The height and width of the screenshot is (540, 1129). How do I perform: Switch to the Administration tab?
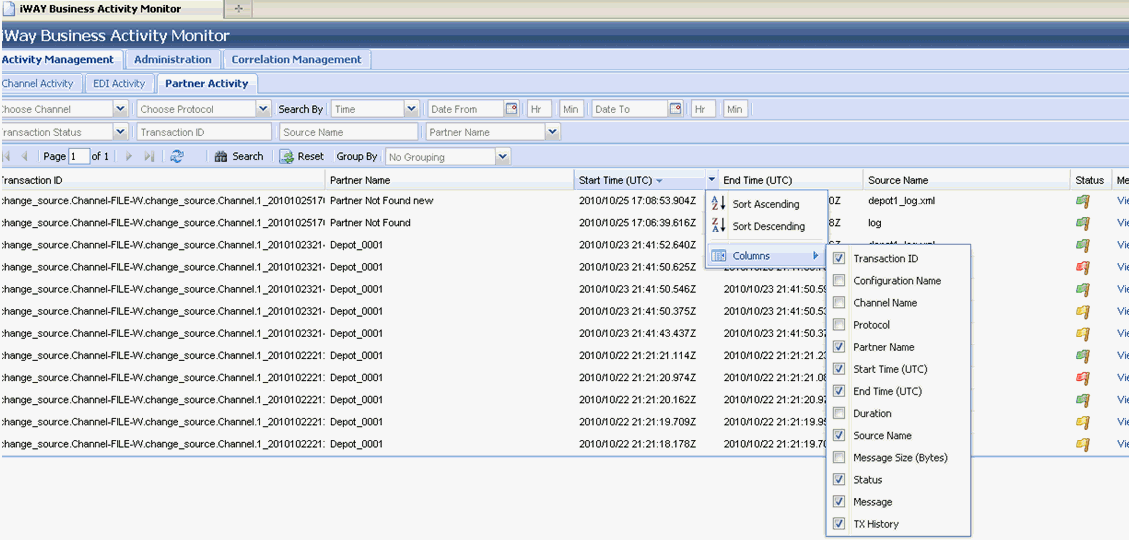pos(173,60)
